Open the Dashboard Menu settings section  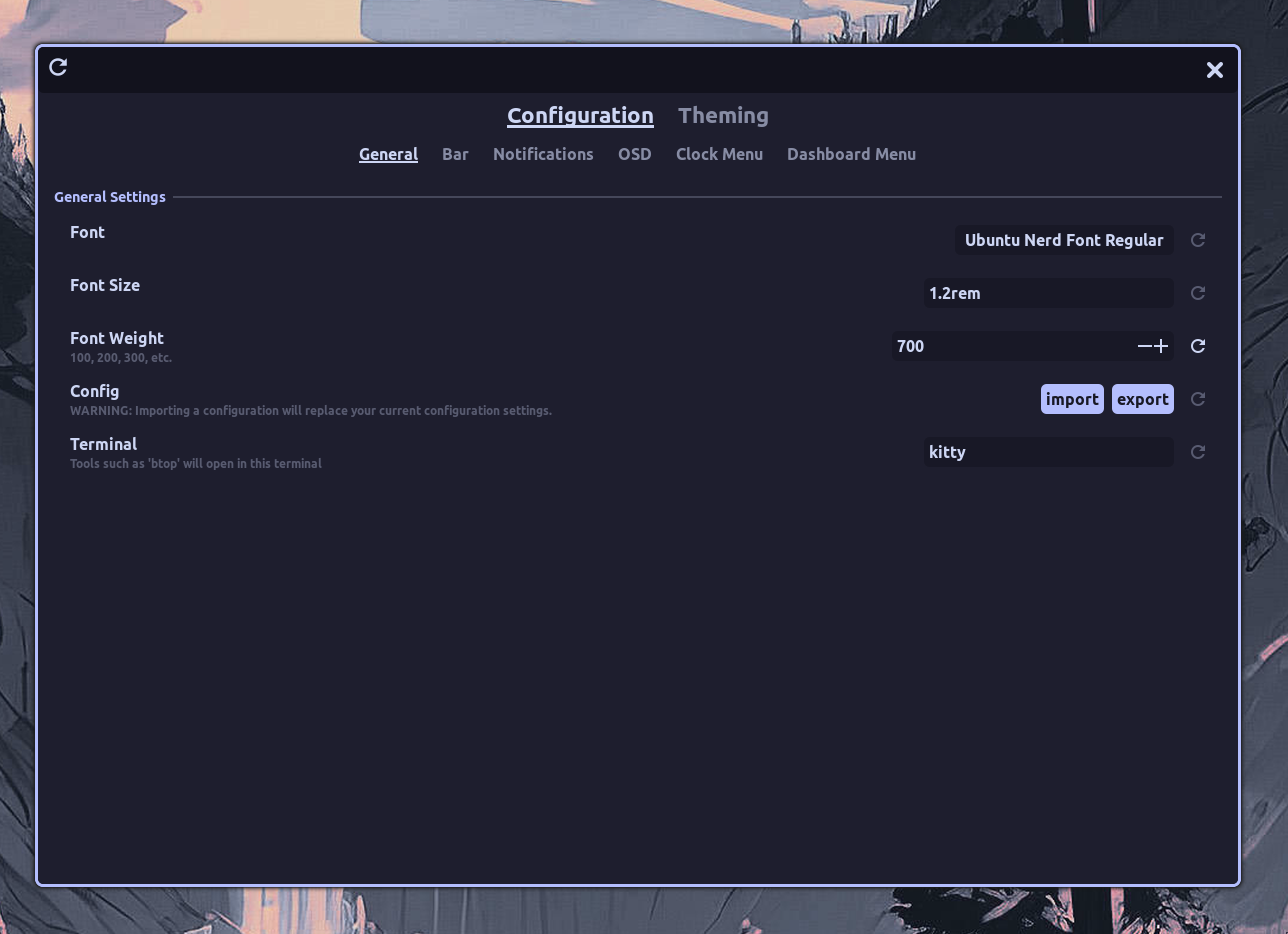click(851, 154)
